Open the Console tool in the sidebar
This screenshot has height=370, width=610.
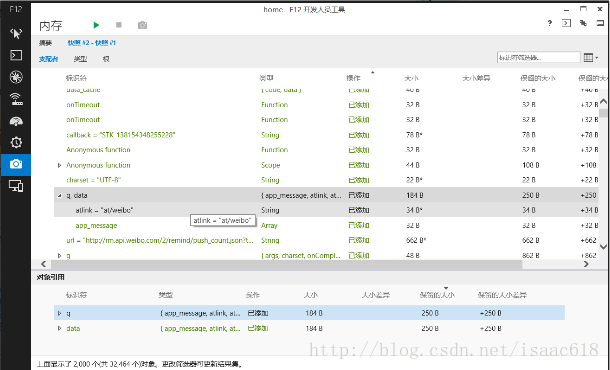[16, 55]
